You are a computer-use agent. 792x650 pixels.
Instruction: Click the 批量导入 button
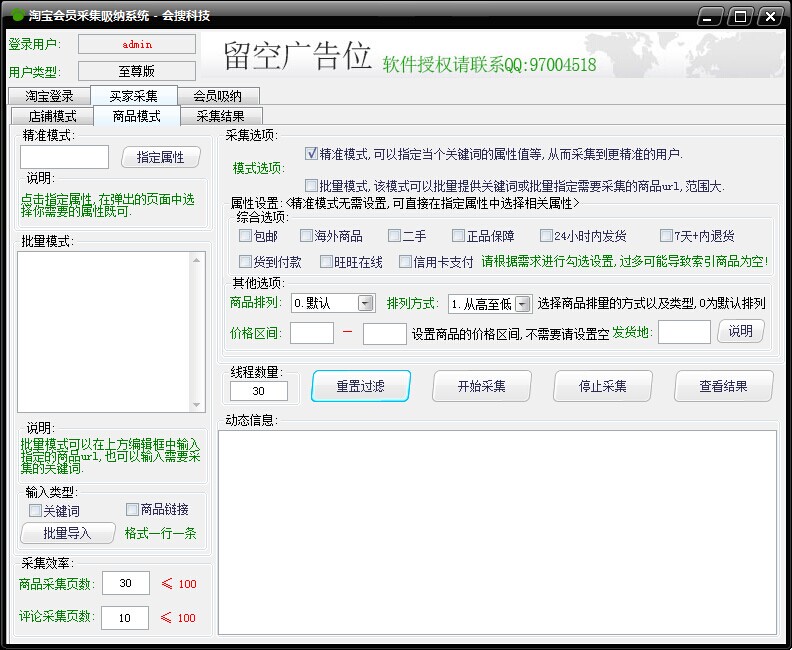click(x=68, y=533)
